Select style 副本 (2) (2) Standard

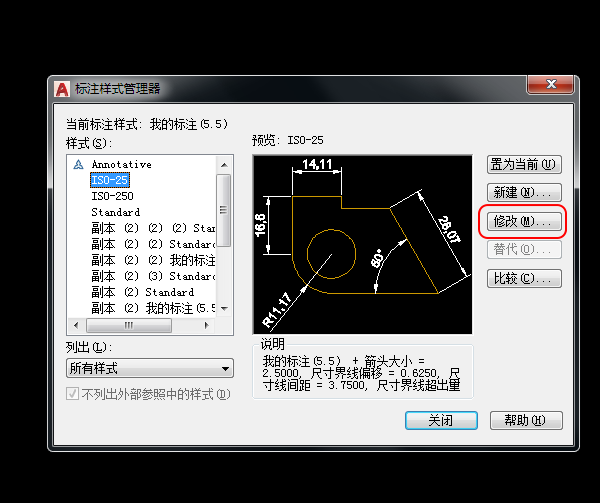pyautogui.click(x=153, y=244)
